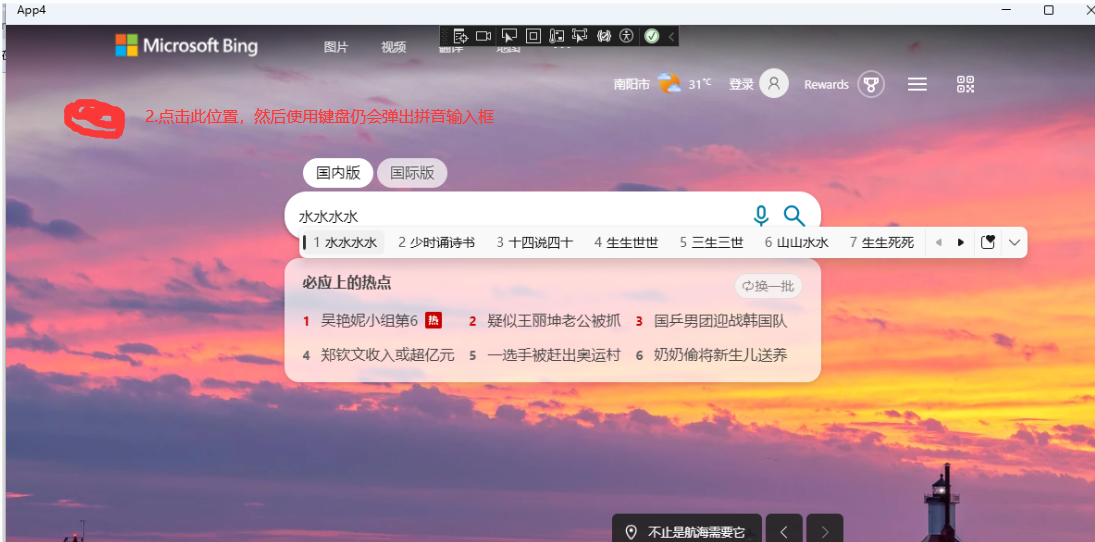Choose IME candidate 6 山山水水
The width and height of the screenshot is (1095, 542).
click(x=796, y=243)
